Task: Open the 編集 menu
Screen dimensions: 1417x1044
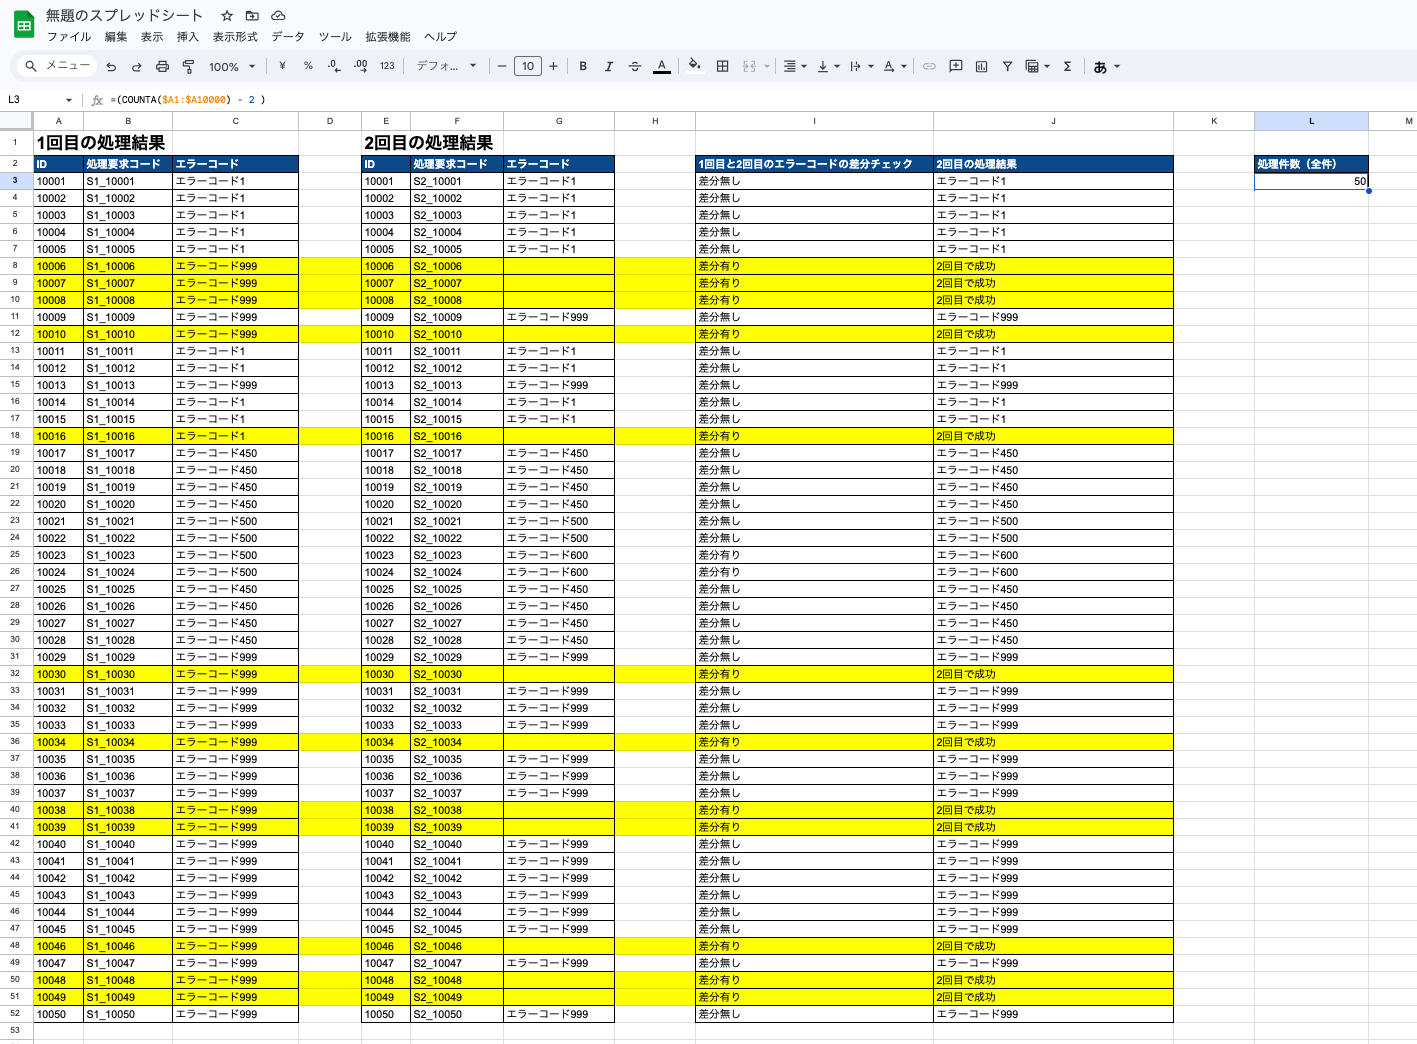Action: 116,37
